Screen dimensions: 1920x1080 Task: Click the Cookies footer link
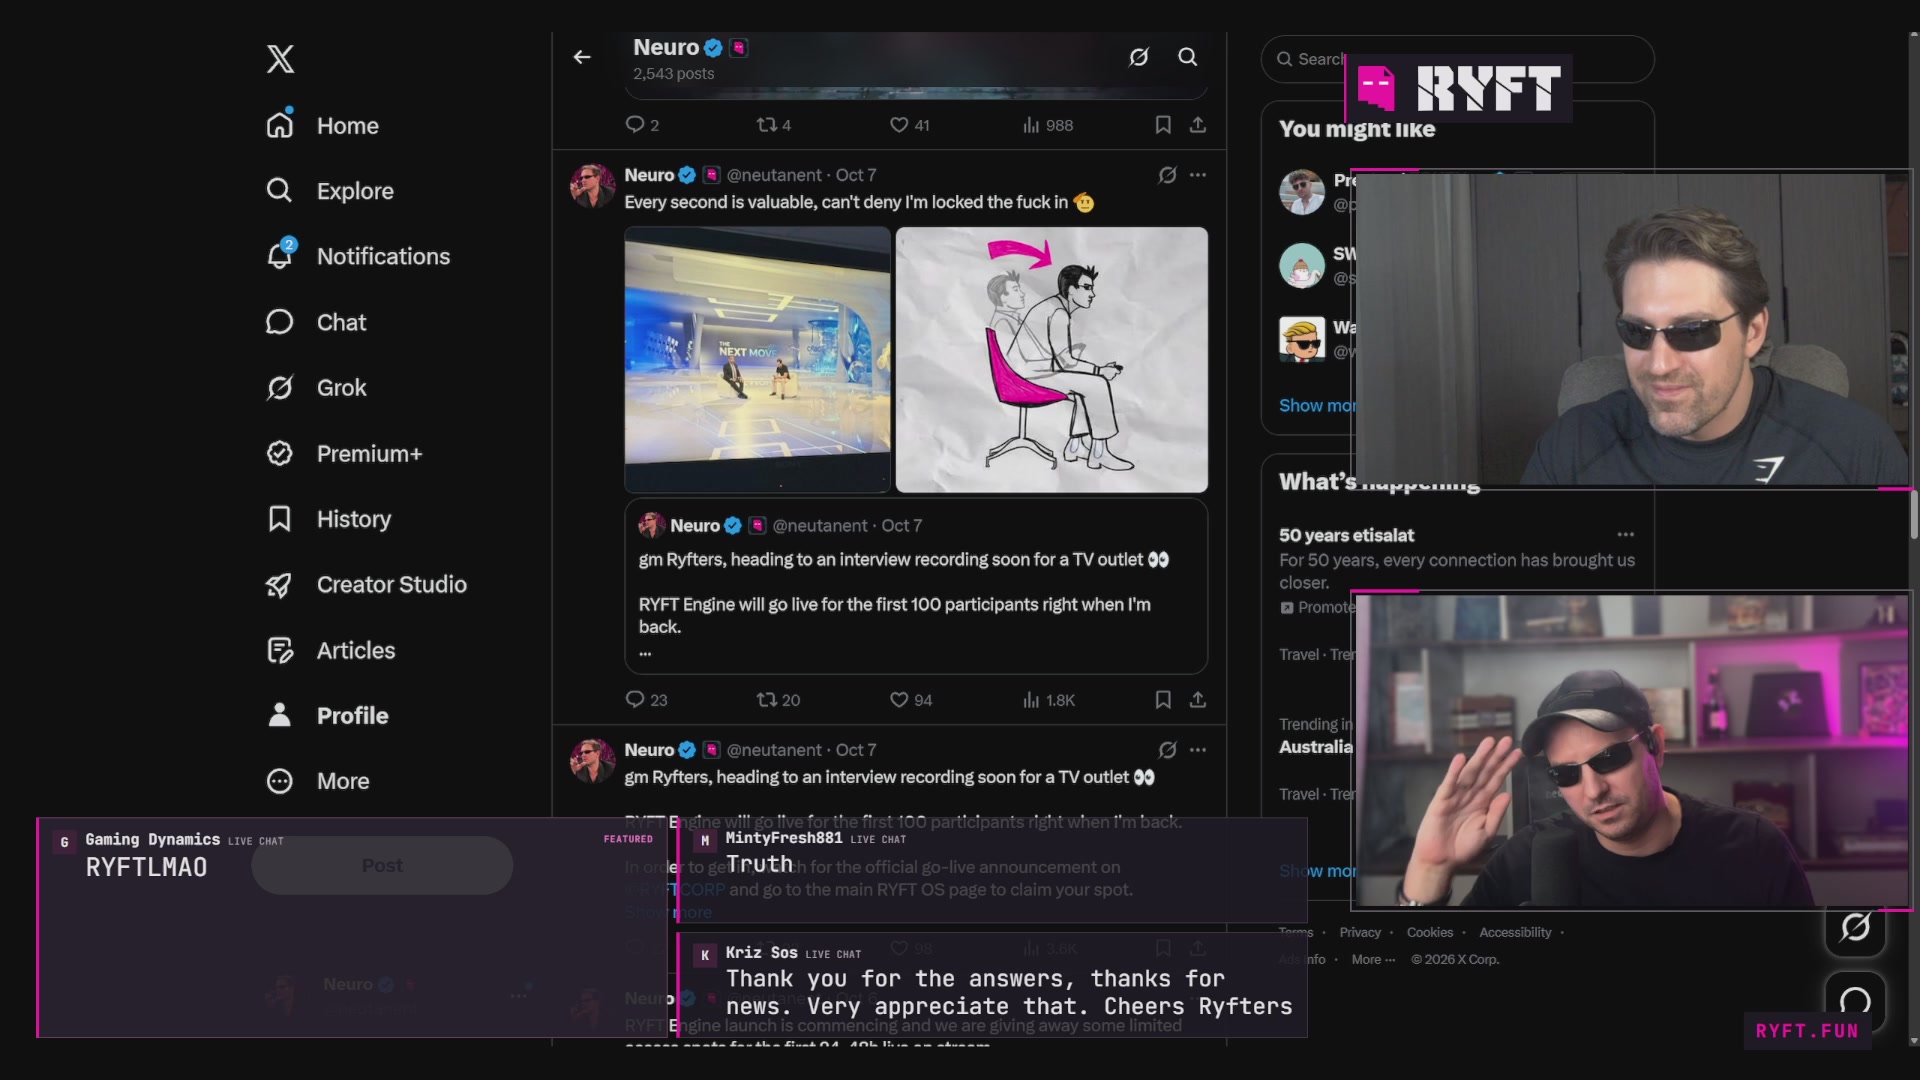(1430, 932)
